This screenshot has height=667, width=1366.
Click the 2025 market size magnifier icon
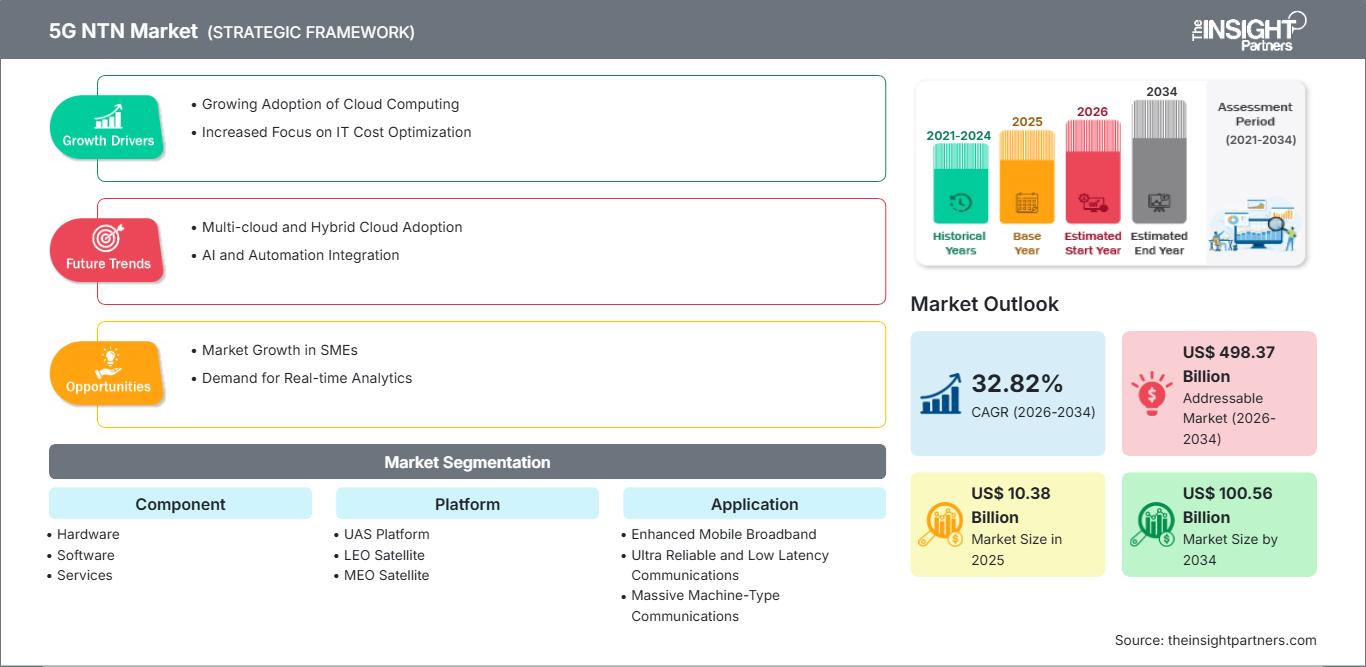941,524
